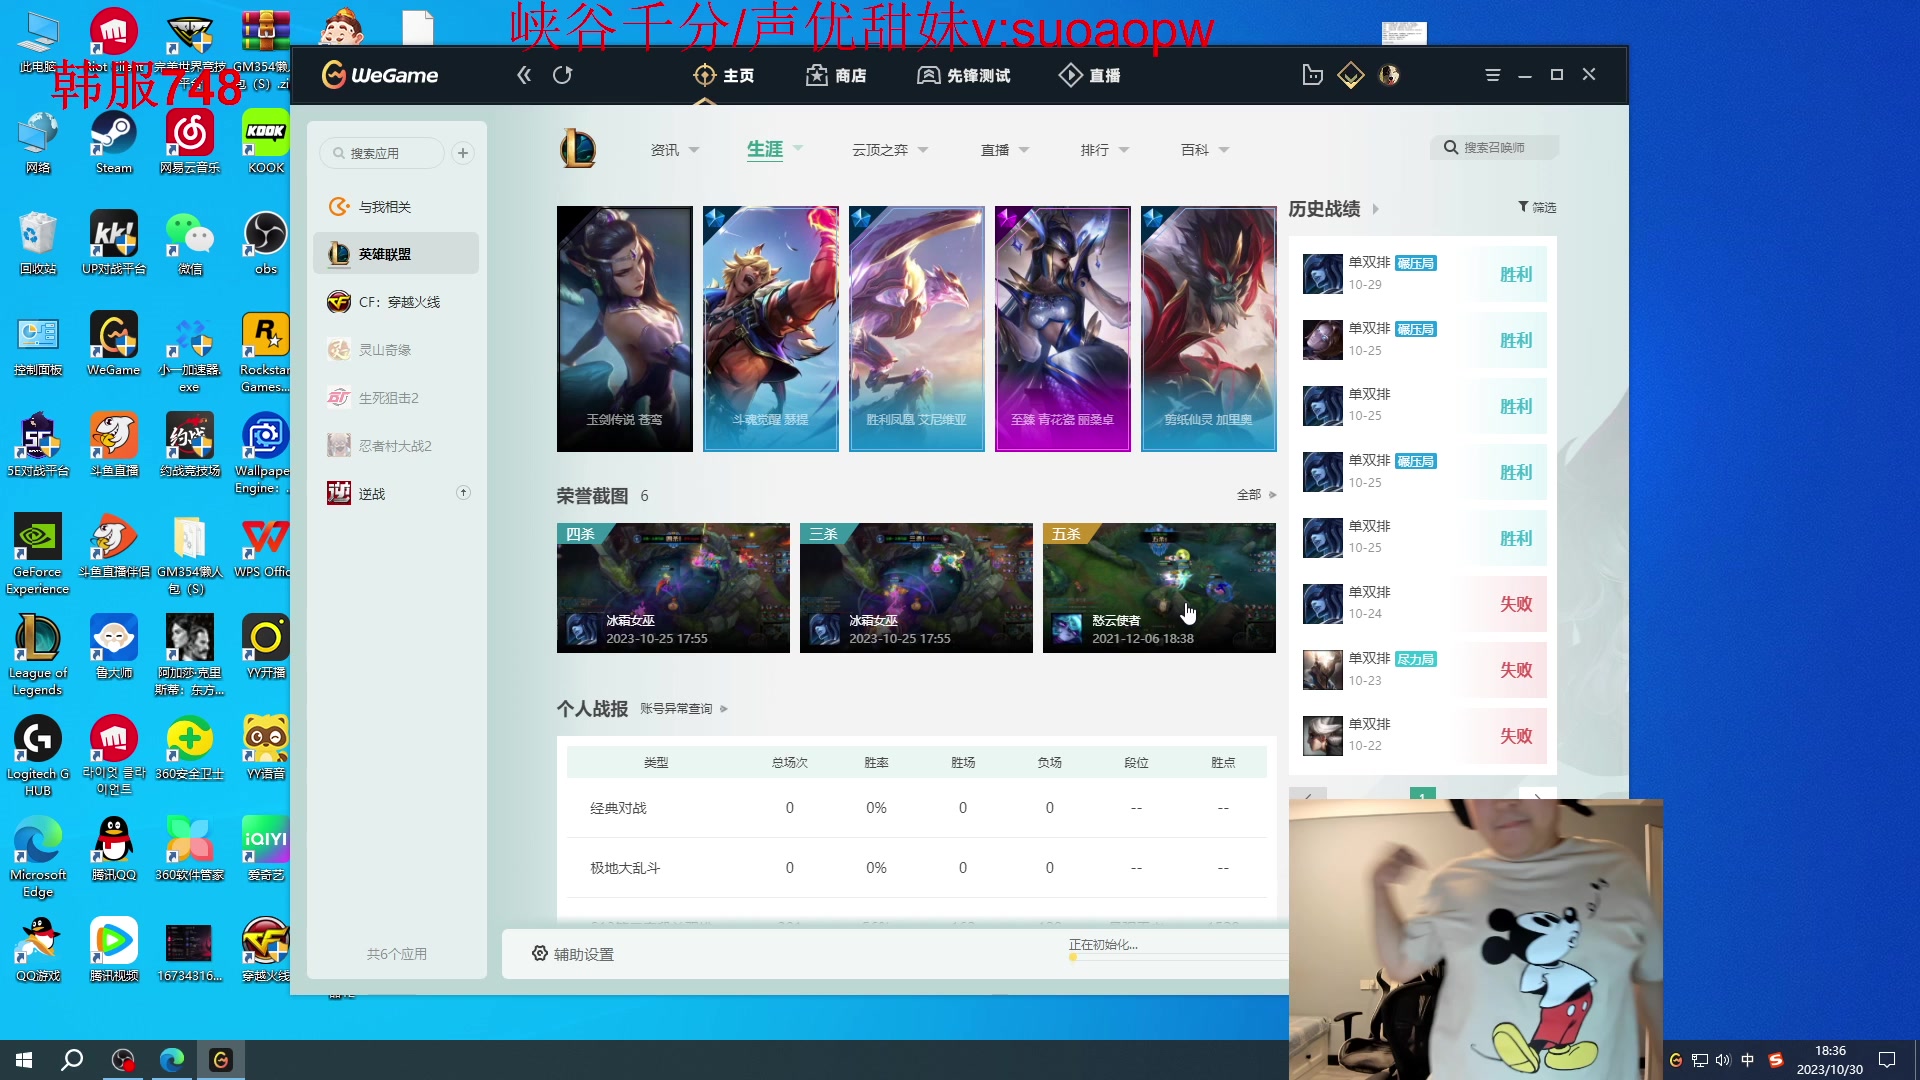Switch to the 商店 tab
The image size is (1920, 1080).
[836, 75]
